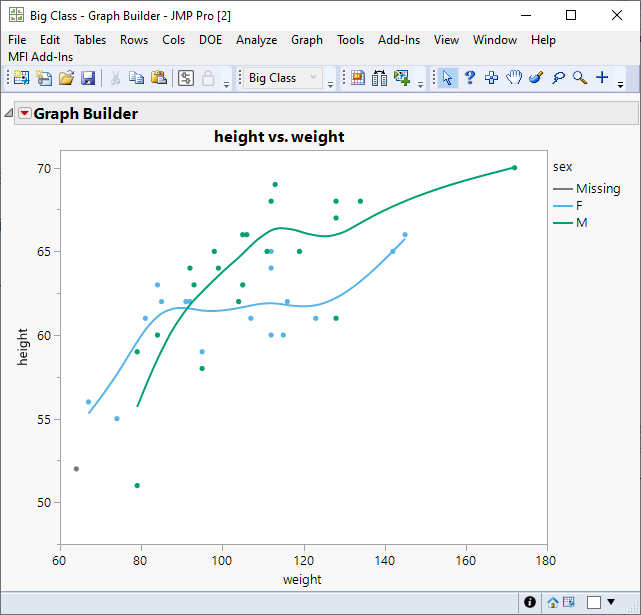Select the Arrow cursor tool

coord(447,77)
